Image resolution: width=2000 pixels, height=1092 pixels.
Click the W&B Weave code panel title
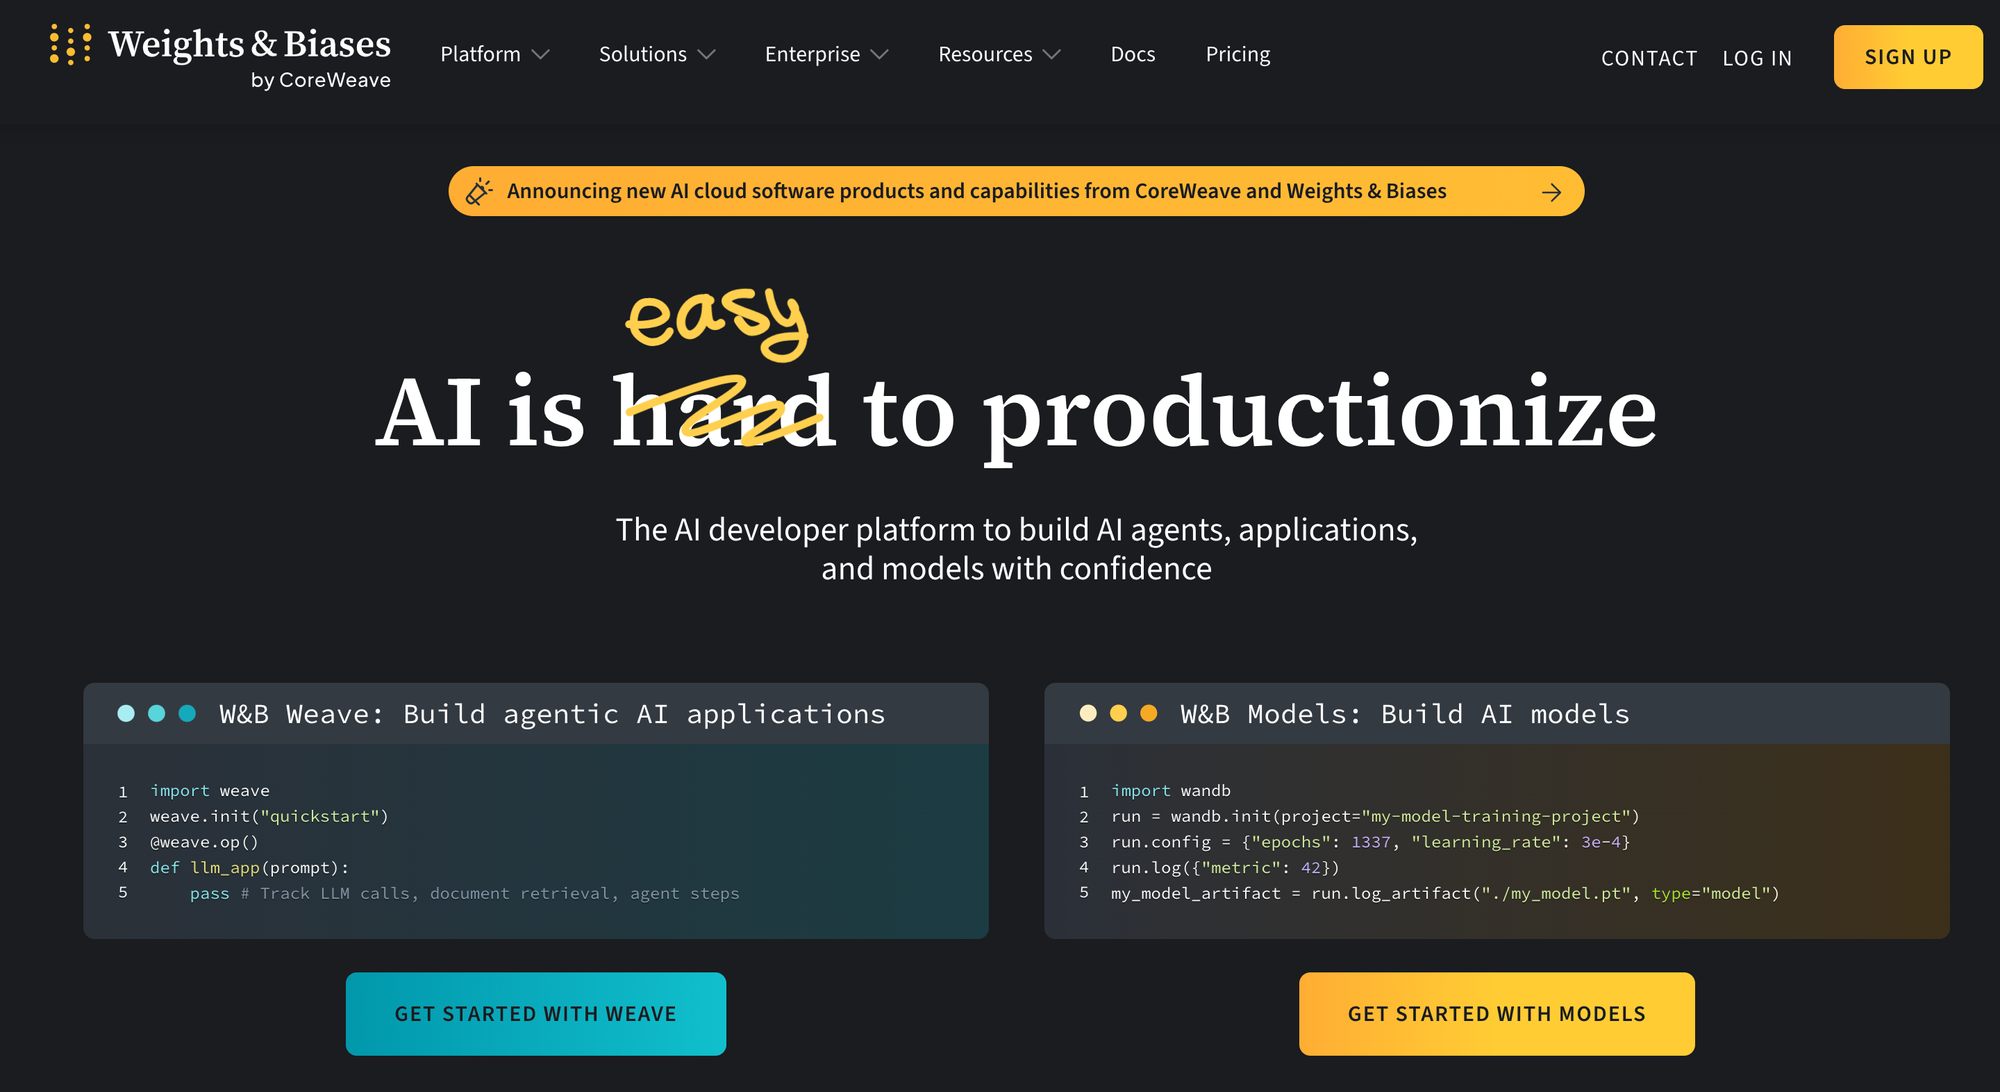(x=552, y=714)
